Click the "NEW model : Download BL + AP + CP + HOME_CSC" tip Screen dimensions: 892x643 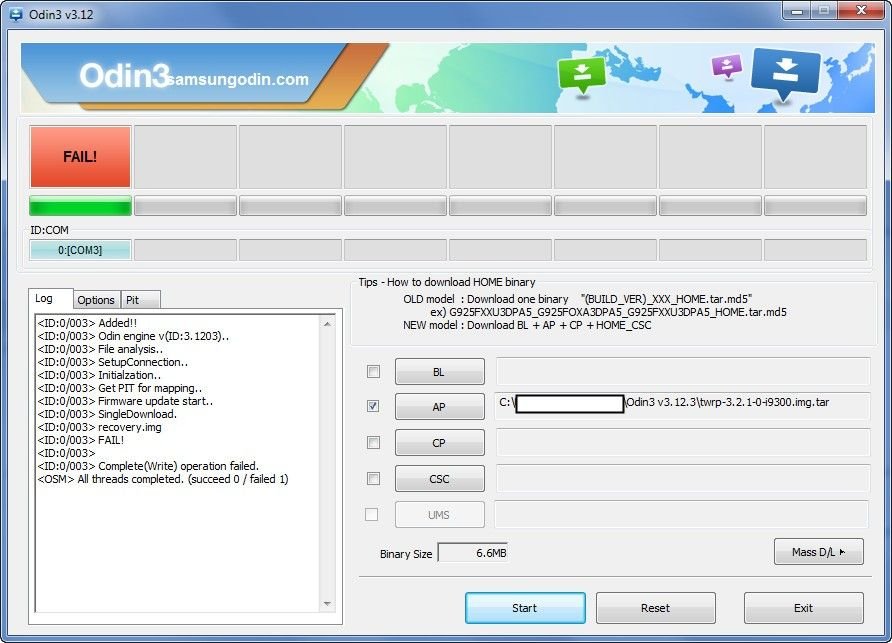[527, 325]
